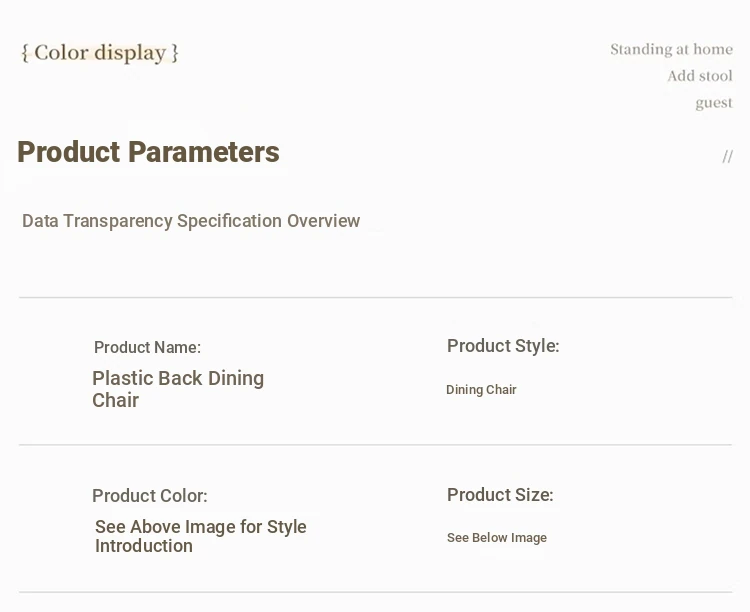
Task: Click the Color display heading
Action: click(100, 53)
